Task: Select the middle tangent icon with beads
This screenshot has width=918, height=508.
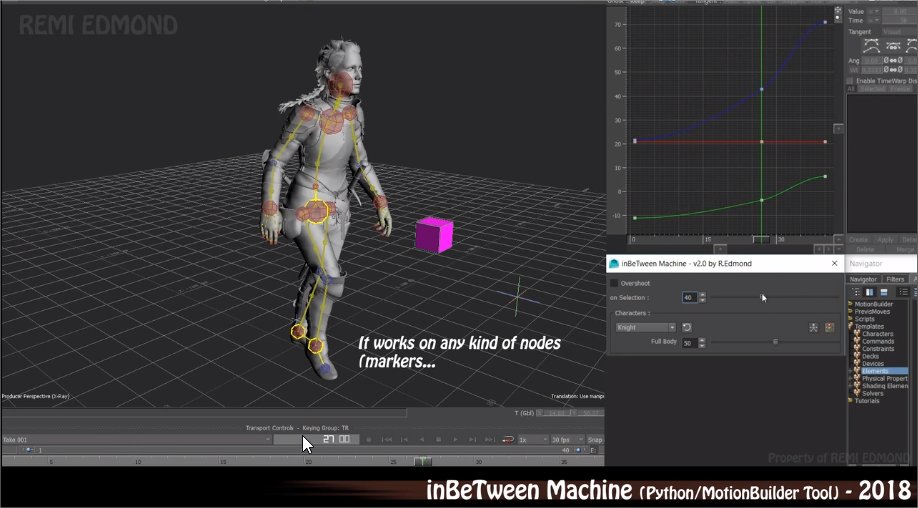Action: coord(893,46)
